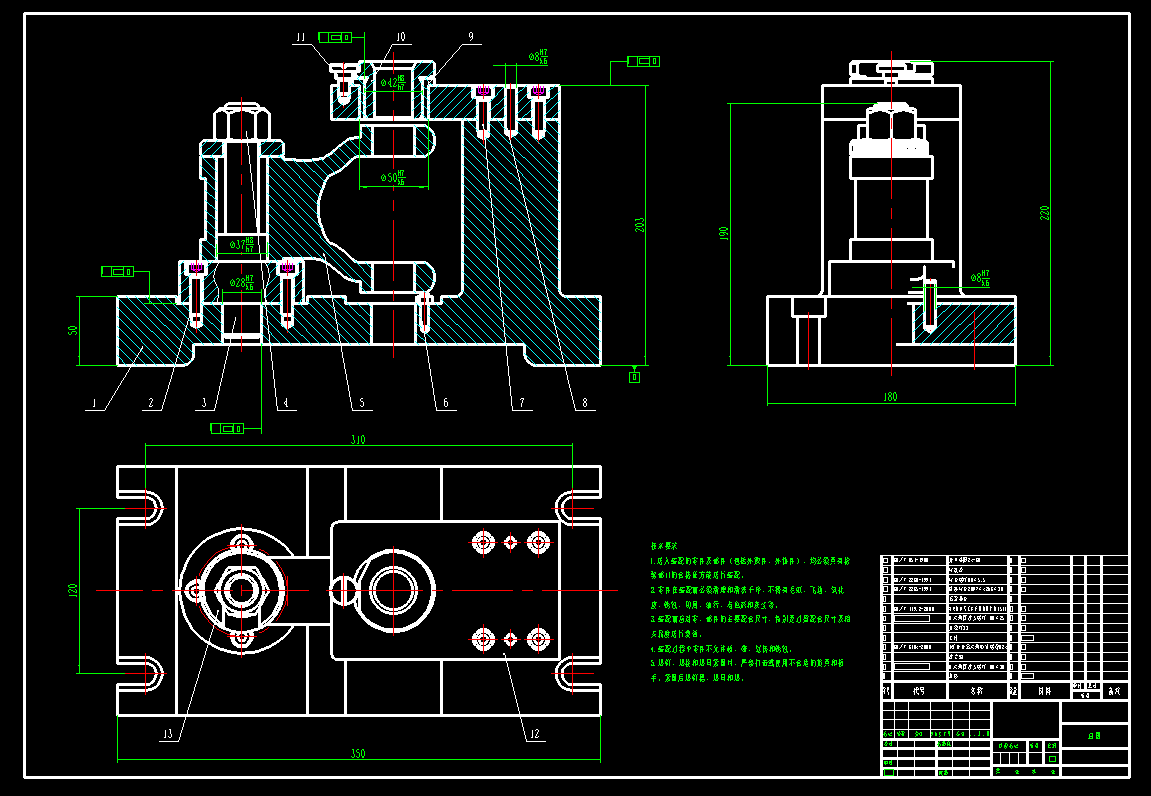Click the Φ37 H8/h7 fit annotation
This screenshot has height=796, width=1151.
pyautogui.click(x=242, y=244)
